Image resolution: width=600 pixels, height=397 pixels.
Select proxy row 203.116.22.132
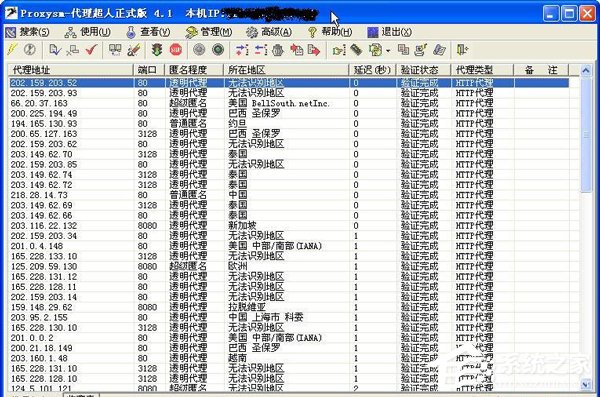click(289, 226)
